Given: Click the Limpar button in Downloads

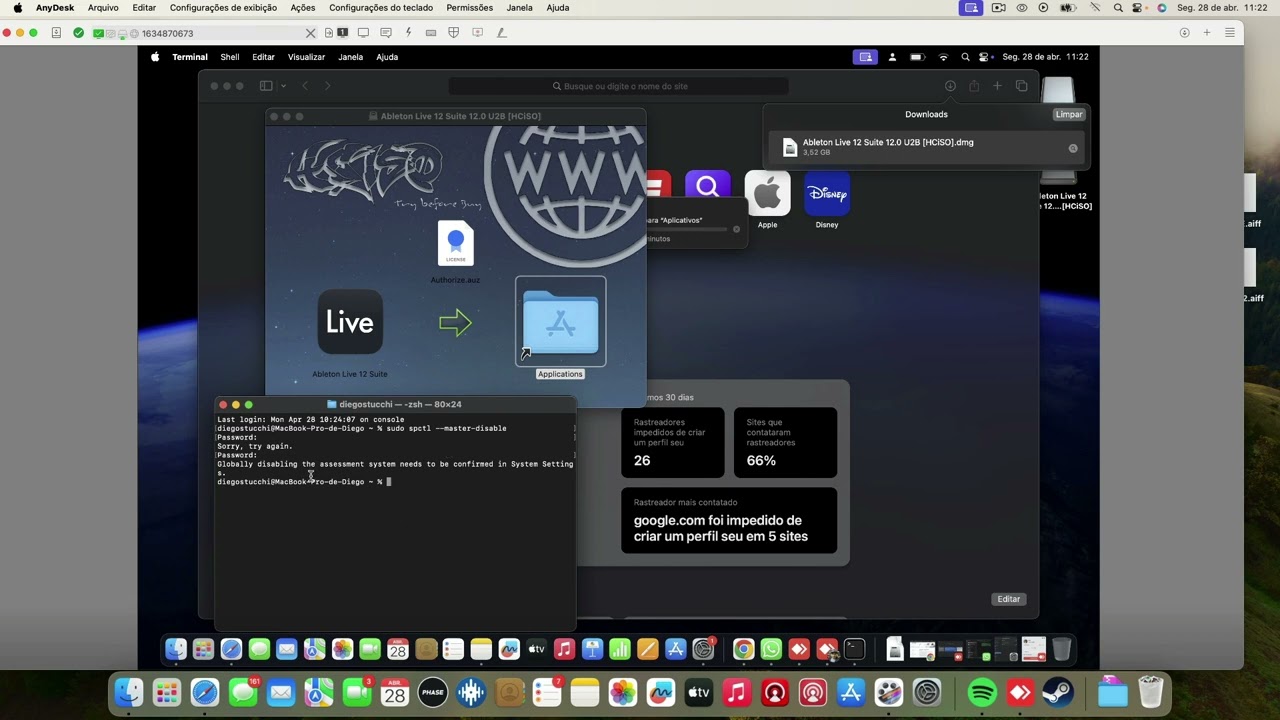Looking at the screenshot, I should click(x=1069, y=114).
